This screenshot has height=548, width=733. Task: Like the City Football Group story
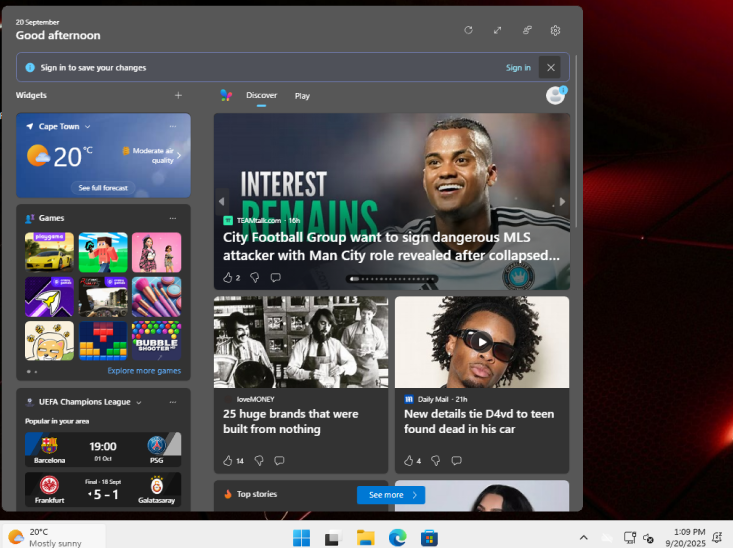point(228,278)
